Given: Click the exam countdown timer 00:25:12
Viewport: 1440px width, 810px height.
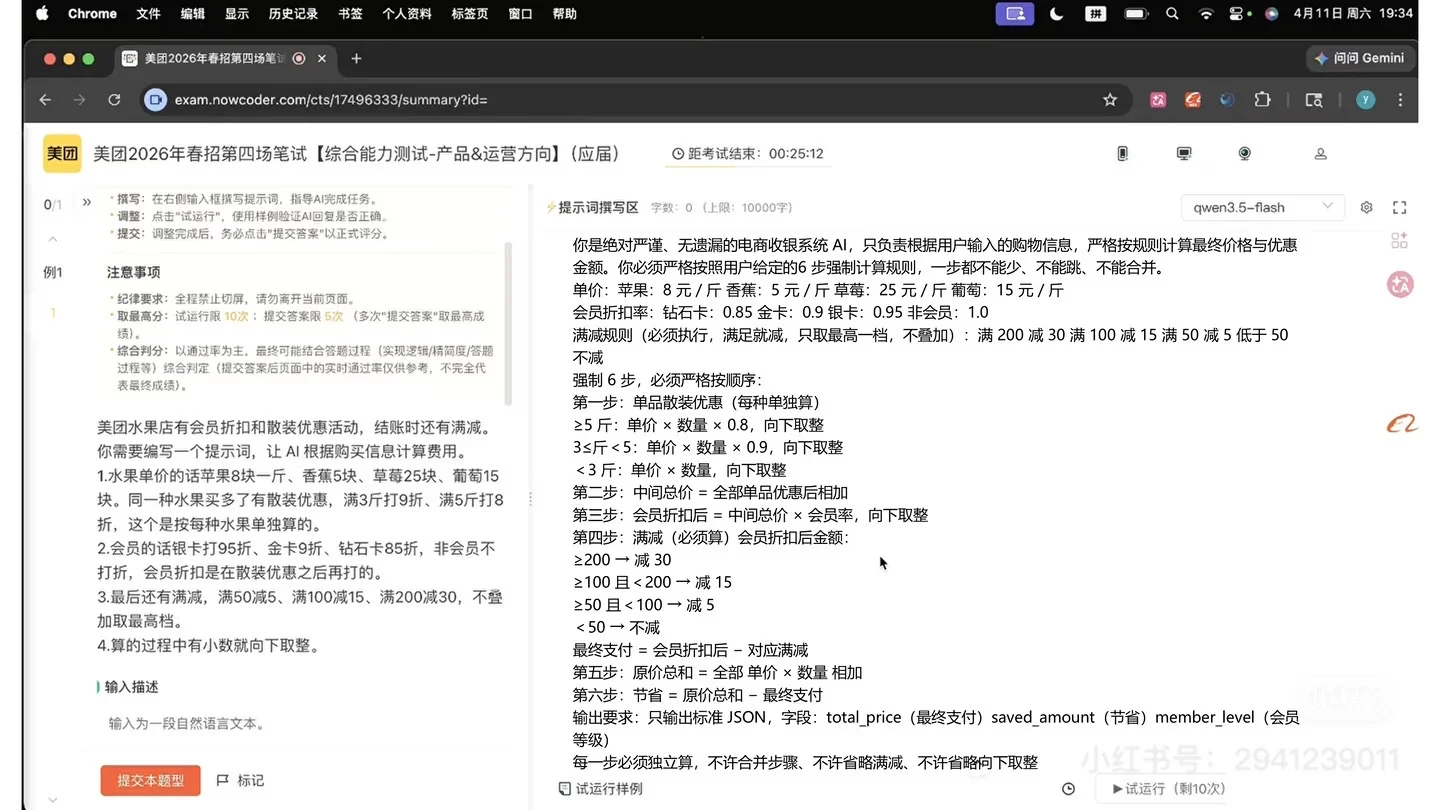Looking at the screenshot, I should pyautogui.click(x=748, y=154).
